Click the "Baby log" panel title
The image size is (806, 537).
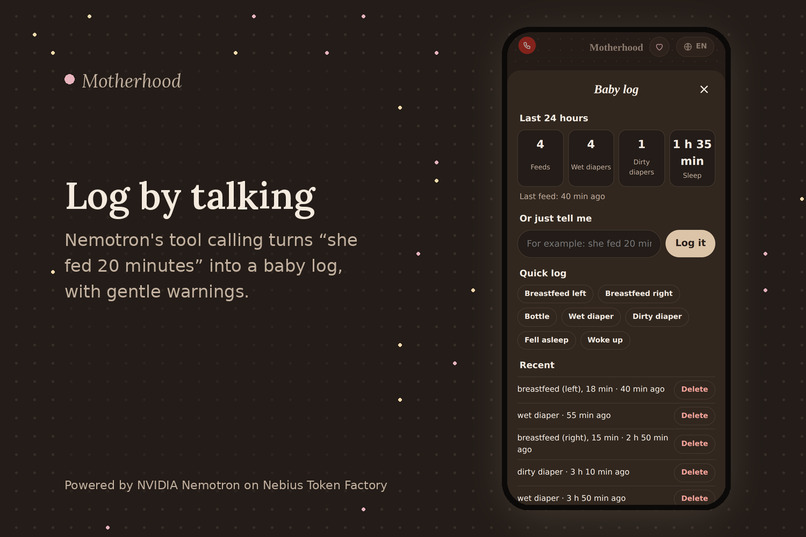point(616,89)
